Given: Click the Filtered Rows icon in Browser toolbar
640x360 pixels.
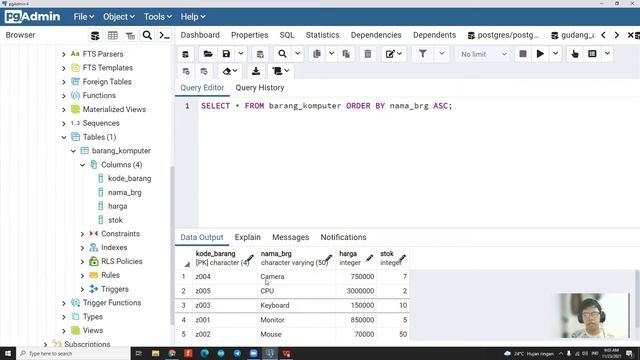Looking at the screenshot, I should tap(130, 36).
